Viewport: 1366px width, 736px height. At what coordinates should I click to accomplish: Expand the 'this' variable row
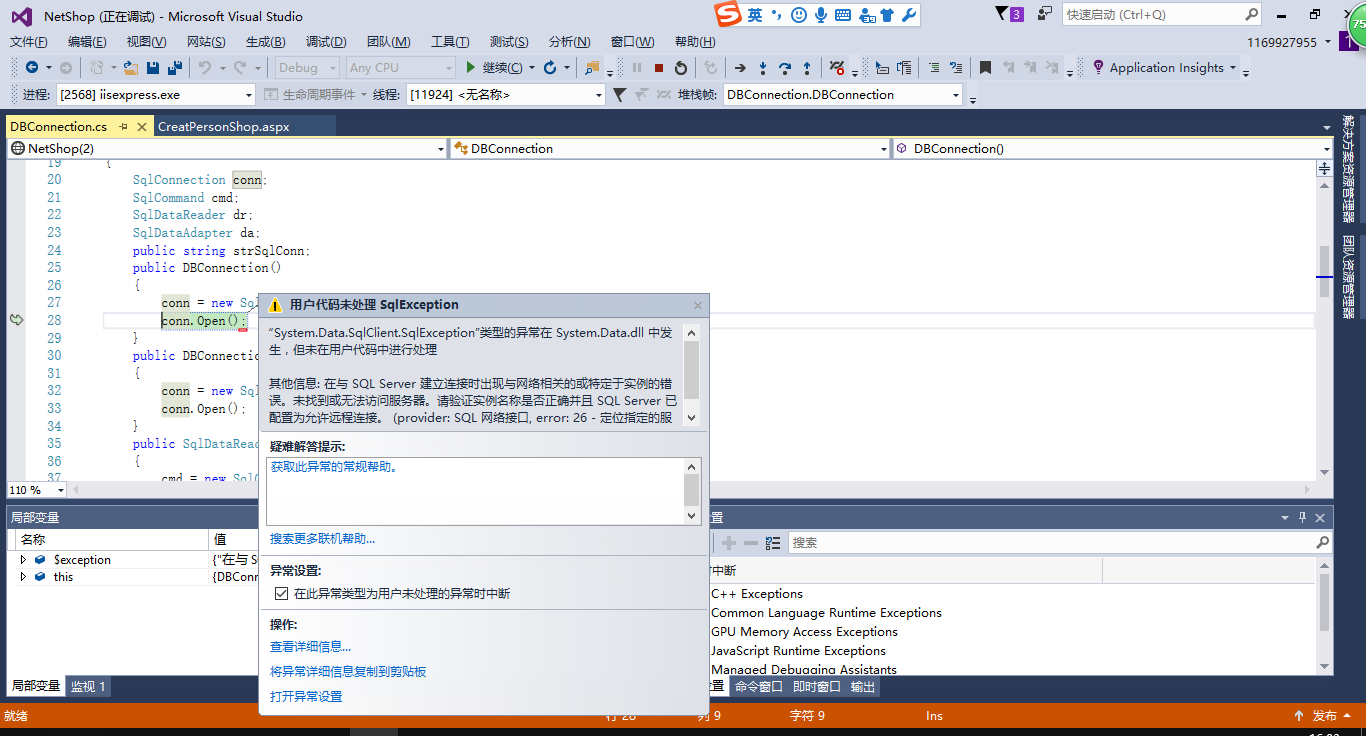click(x=23, y=577)
